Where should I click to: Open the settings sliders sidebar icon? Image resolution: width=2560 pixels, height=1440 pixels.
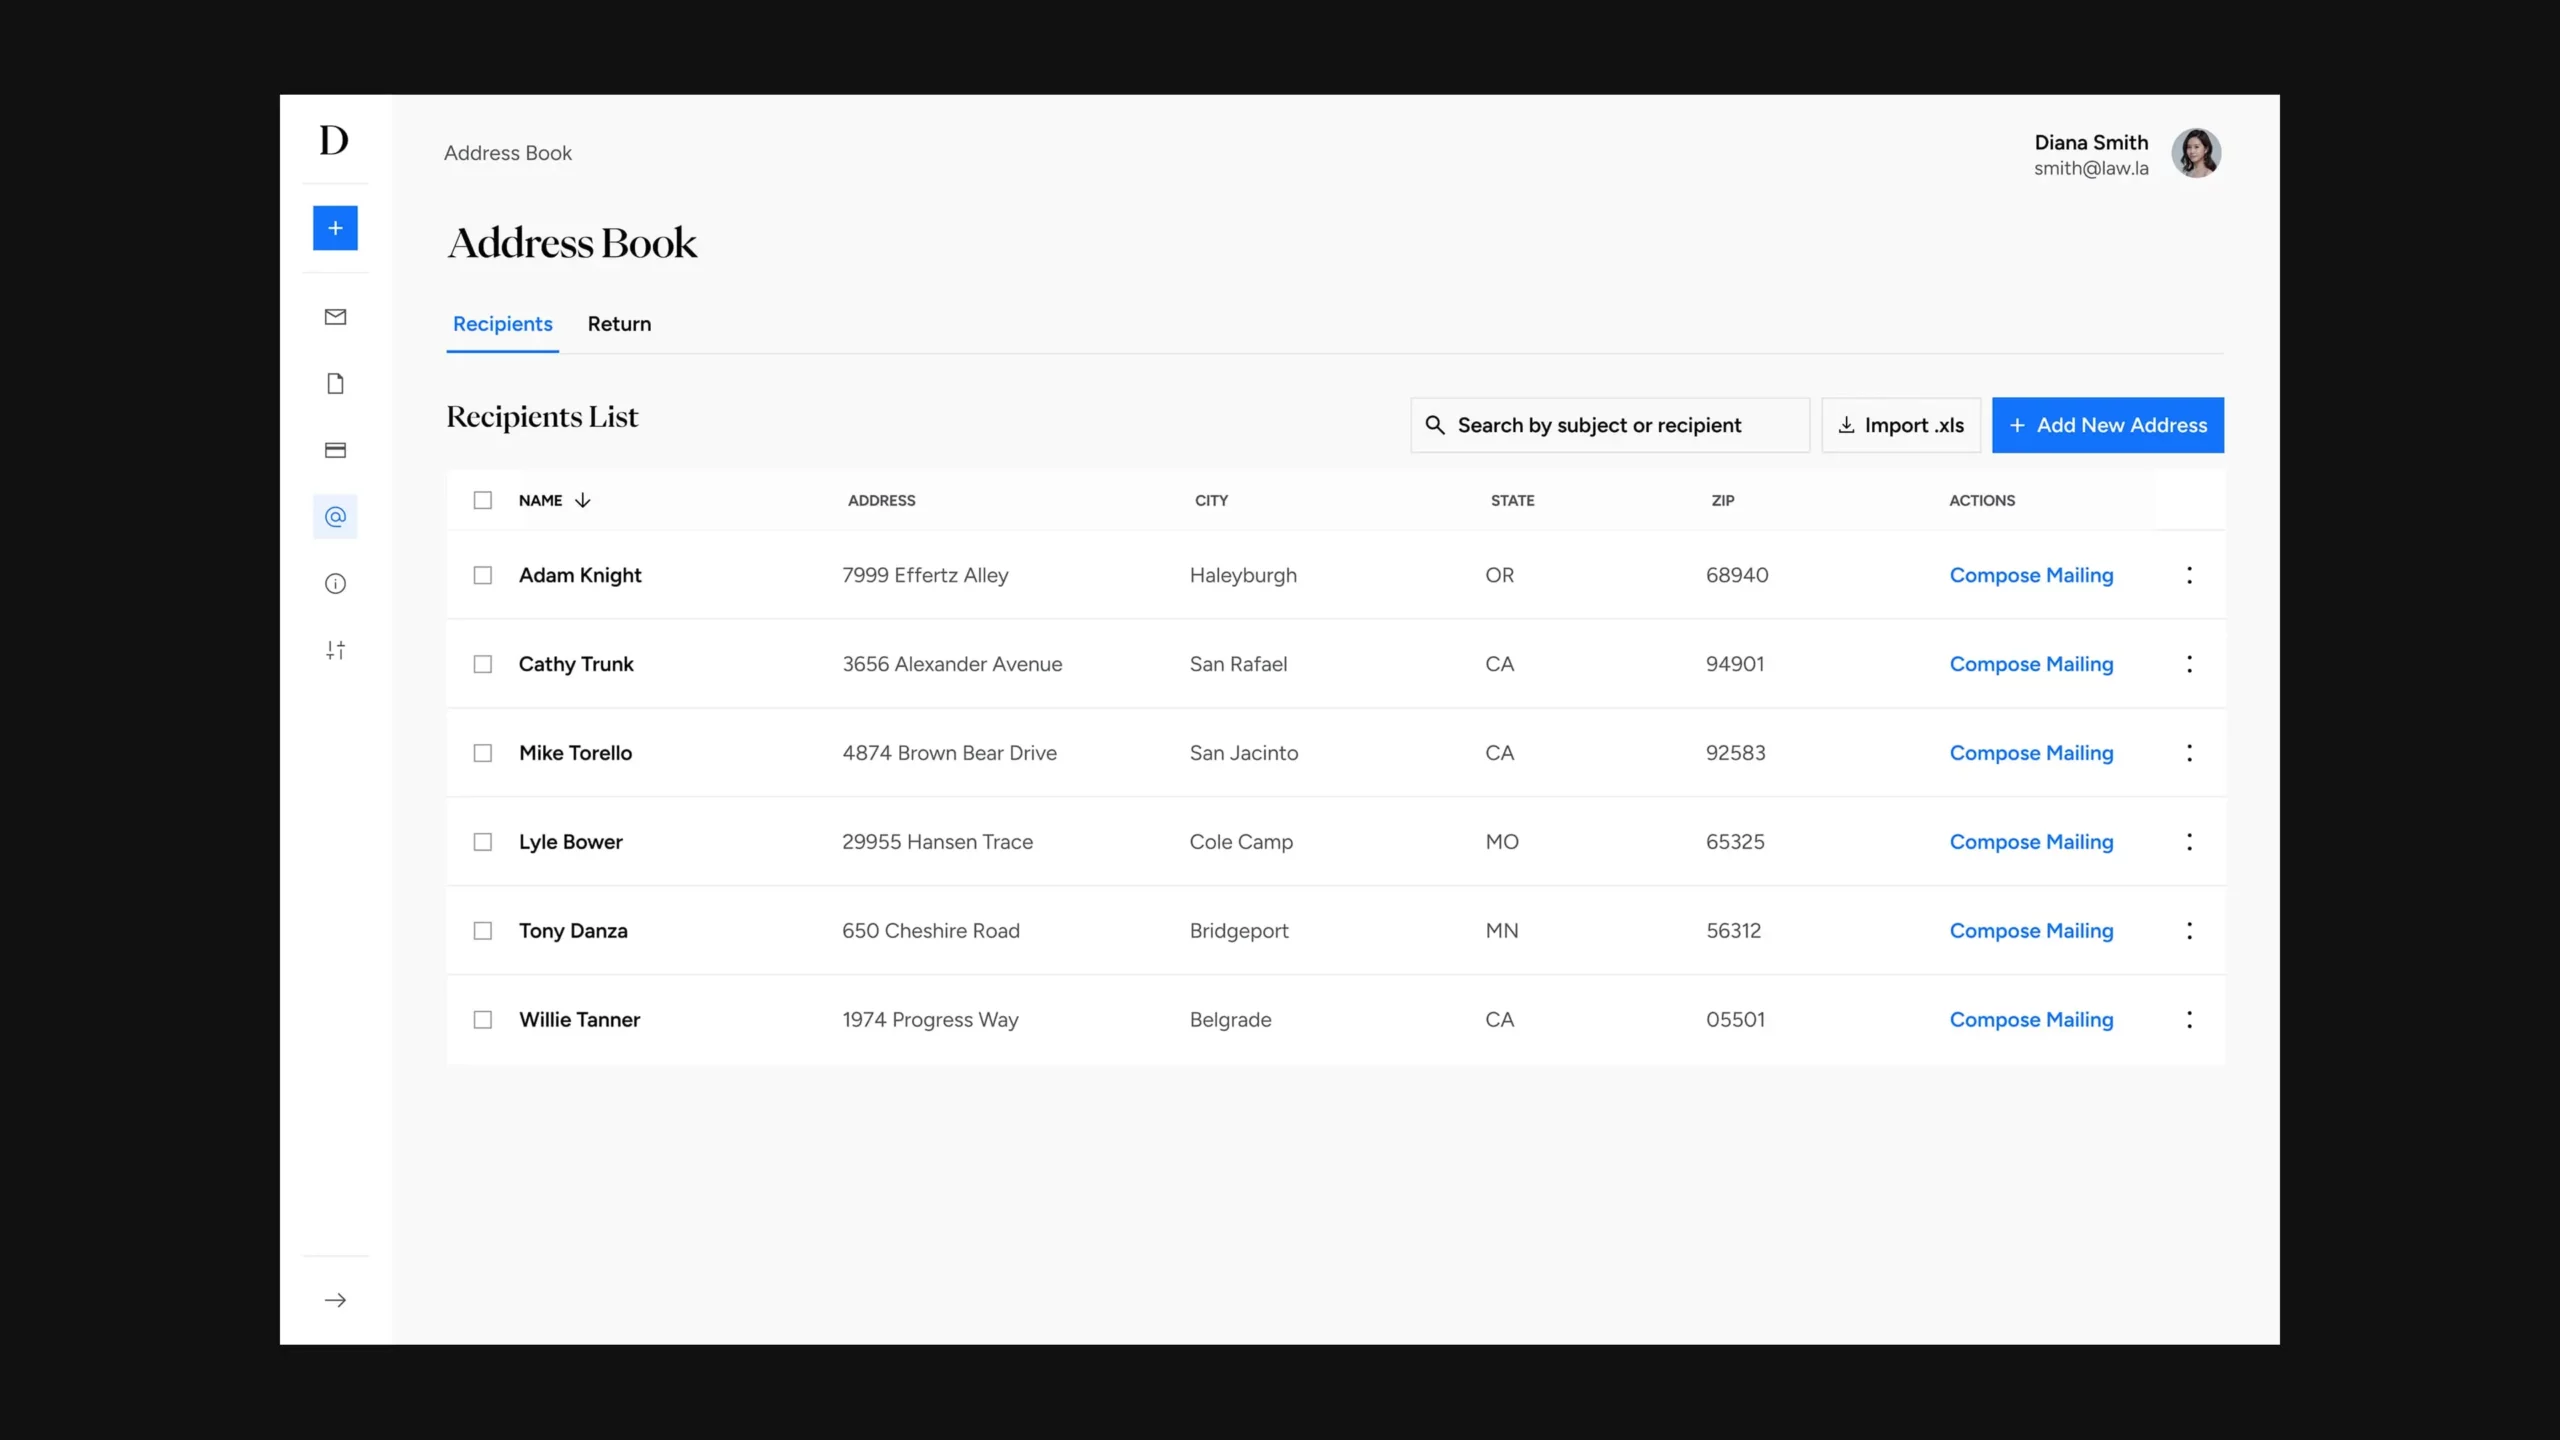point(335,650)
